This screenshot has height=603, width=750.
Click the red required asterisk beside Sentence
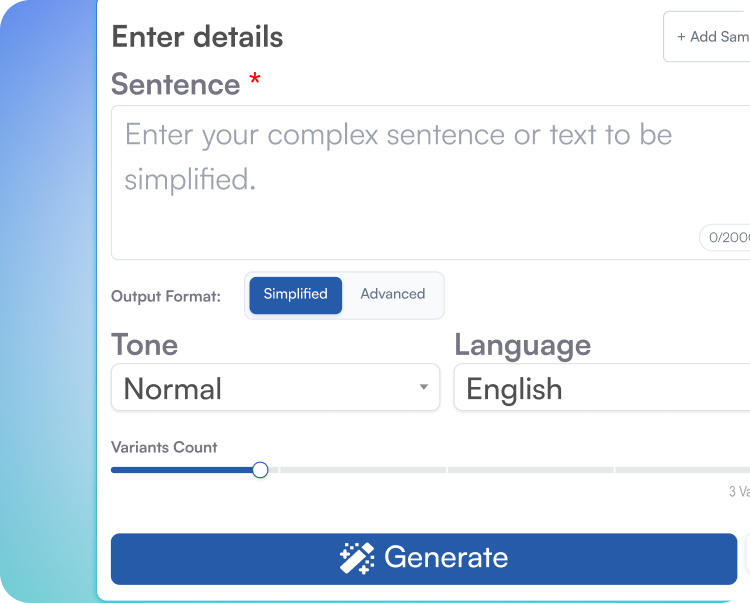point(255,80)
